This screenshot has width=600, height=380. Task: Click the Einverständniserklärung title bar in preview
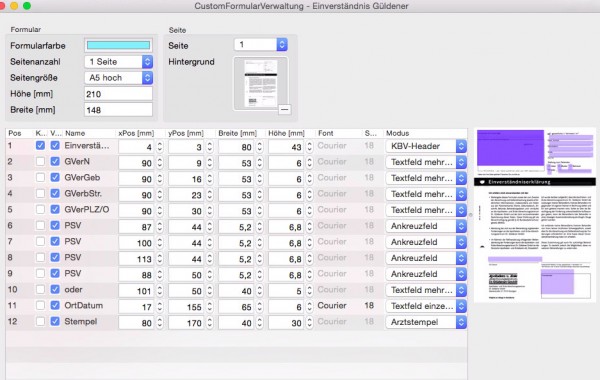[535, 182]
